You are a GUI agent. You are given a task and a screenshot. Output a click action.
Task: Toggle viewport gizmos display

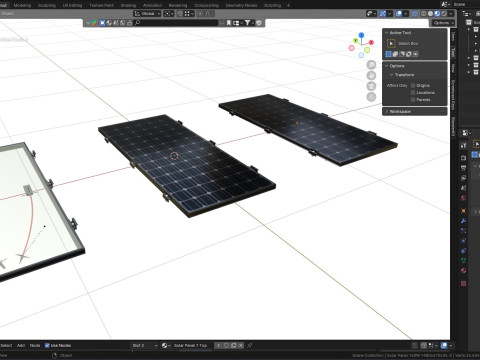[383, 14]
